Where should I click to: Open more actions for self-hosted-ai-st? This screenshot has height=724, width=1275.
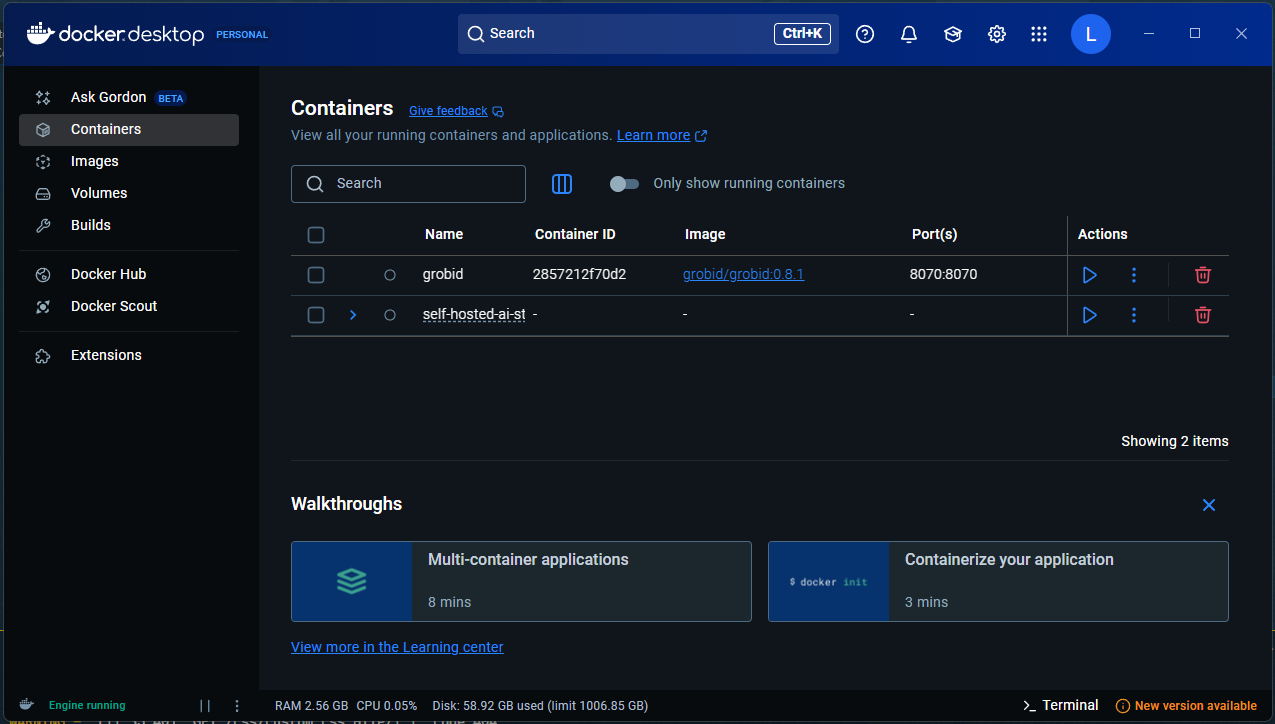(1134, 315)
